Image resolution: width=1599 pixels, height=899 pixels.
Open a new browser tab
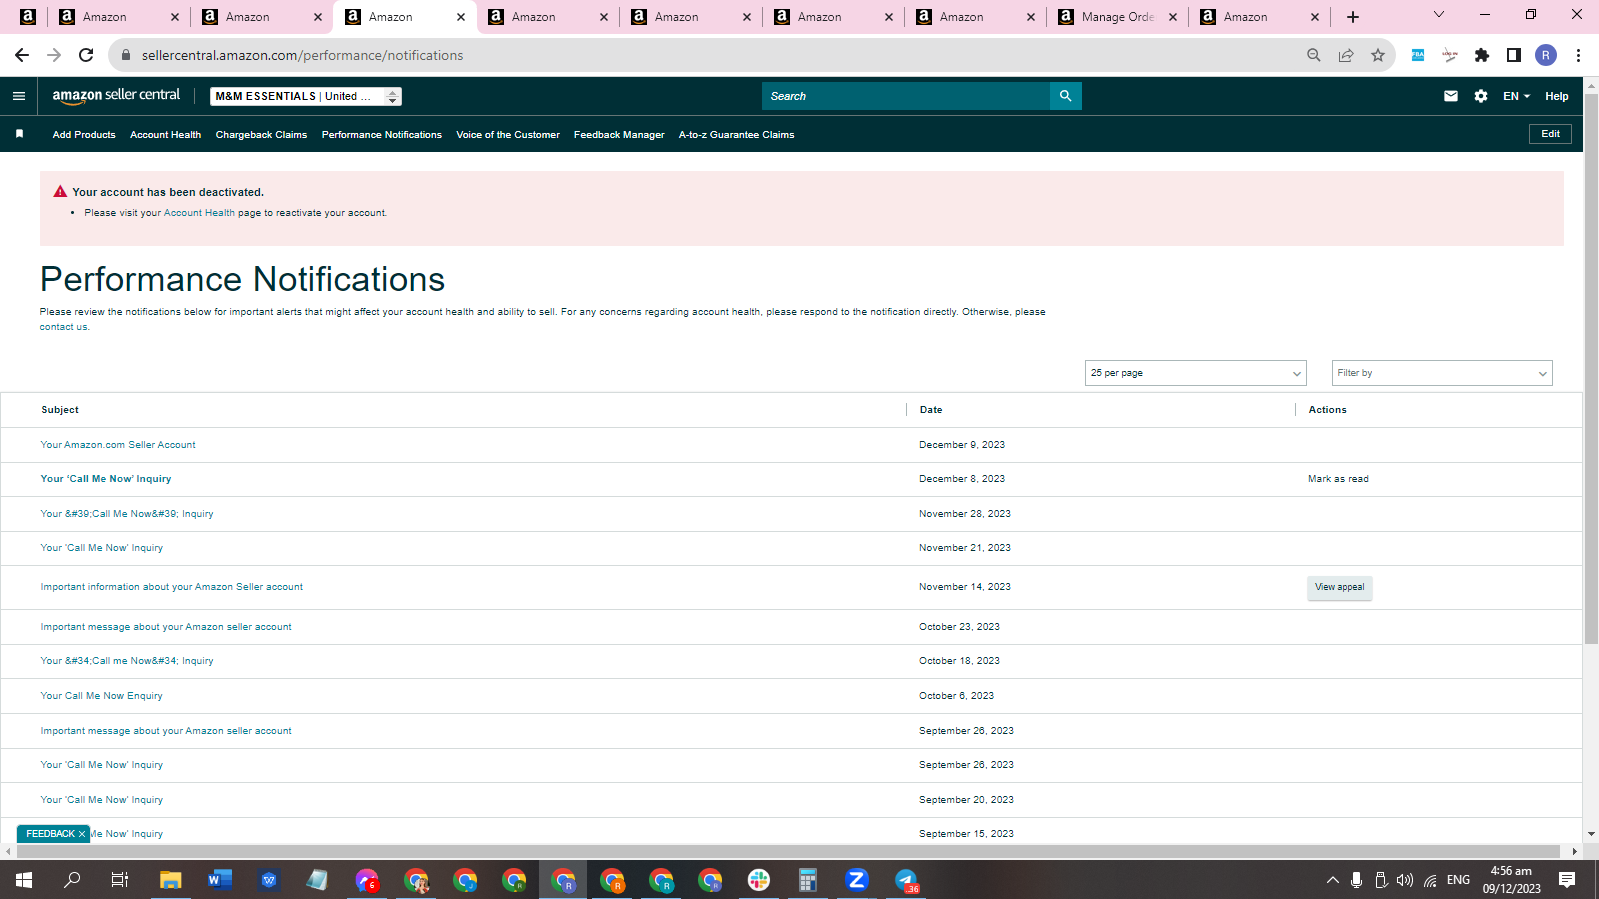(x=1353, y=17)
